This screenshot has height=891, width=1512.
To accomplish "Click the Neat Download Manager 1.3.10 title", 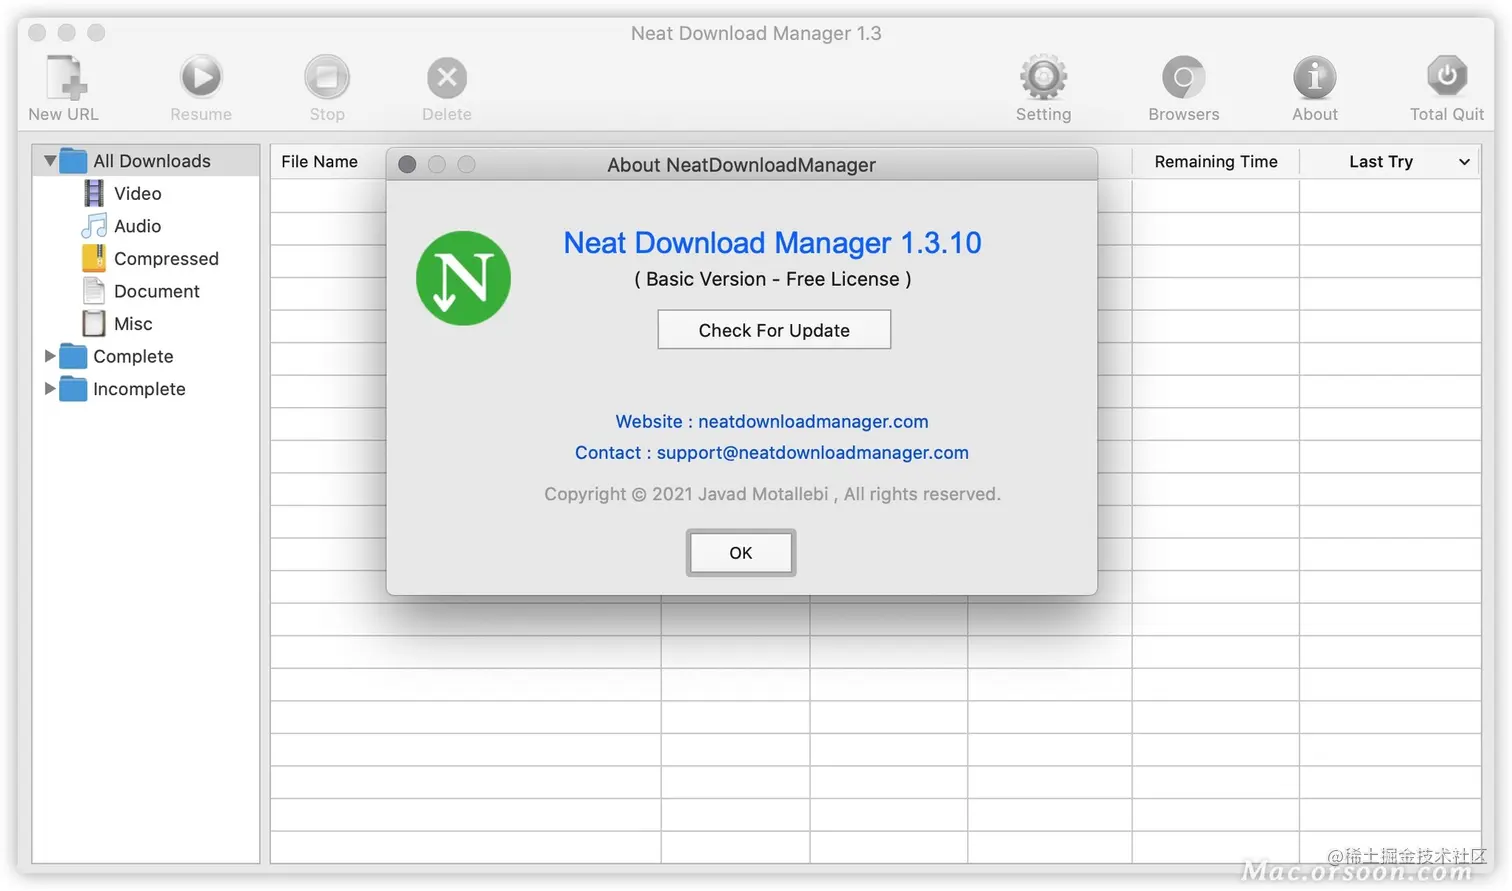I will click(773, 243).
